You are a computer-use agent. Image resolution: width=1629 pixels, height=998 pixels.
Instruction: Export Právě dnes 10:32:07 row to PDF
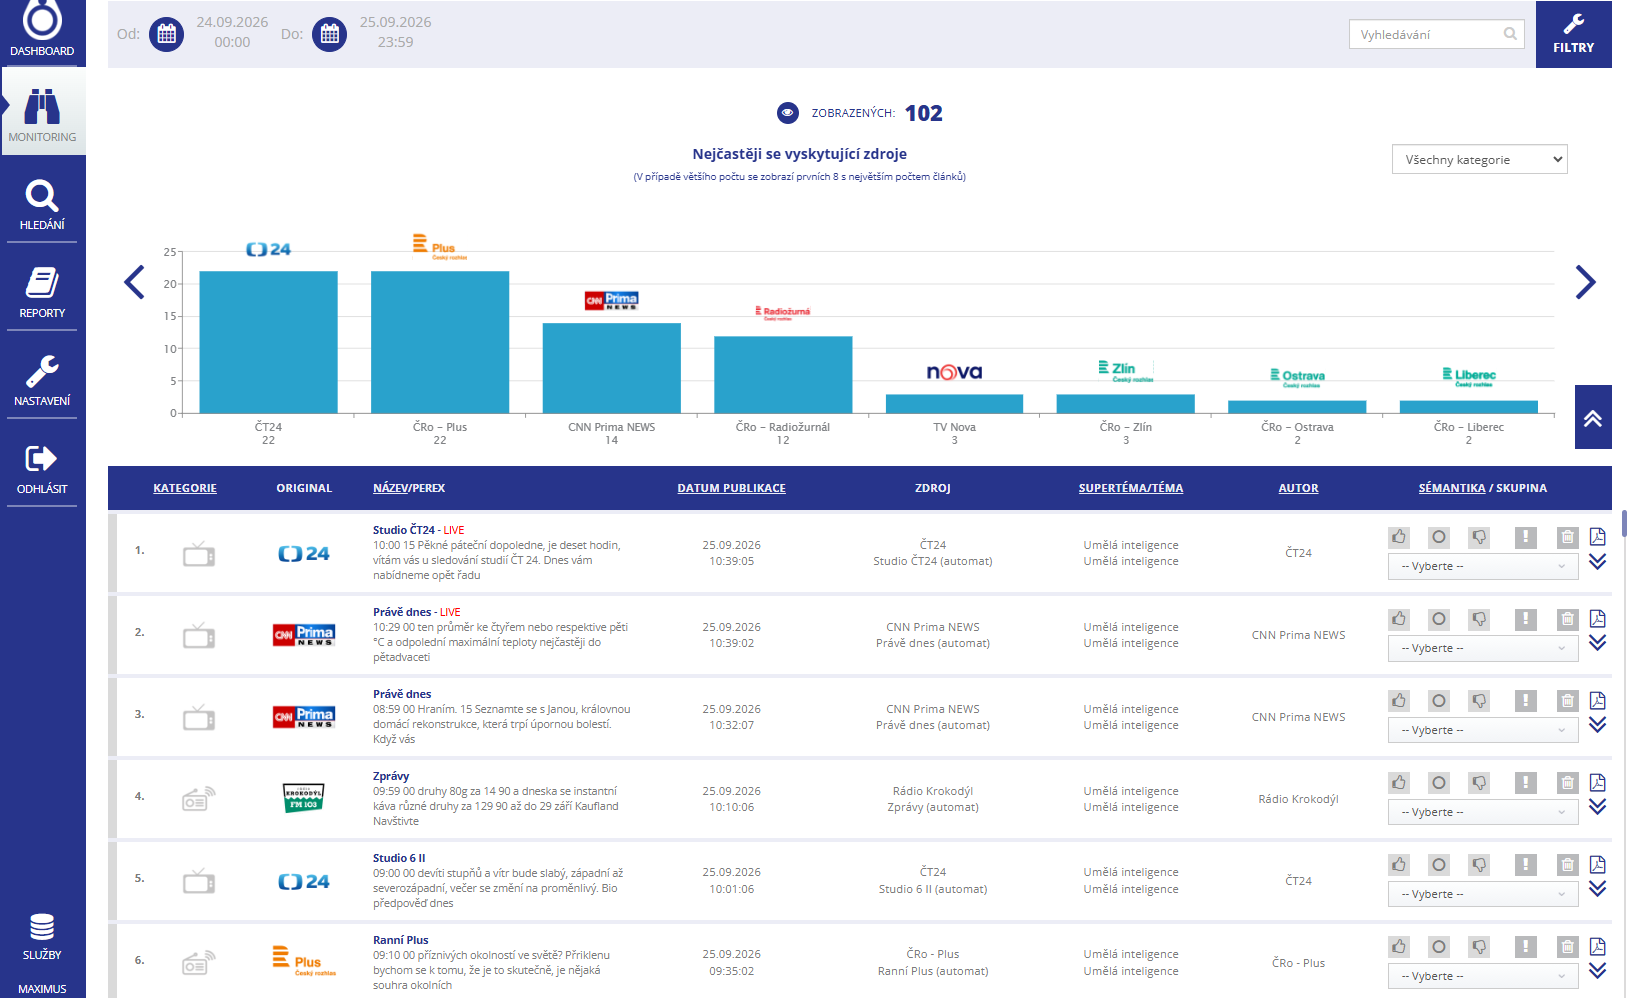coord(1597,701)
